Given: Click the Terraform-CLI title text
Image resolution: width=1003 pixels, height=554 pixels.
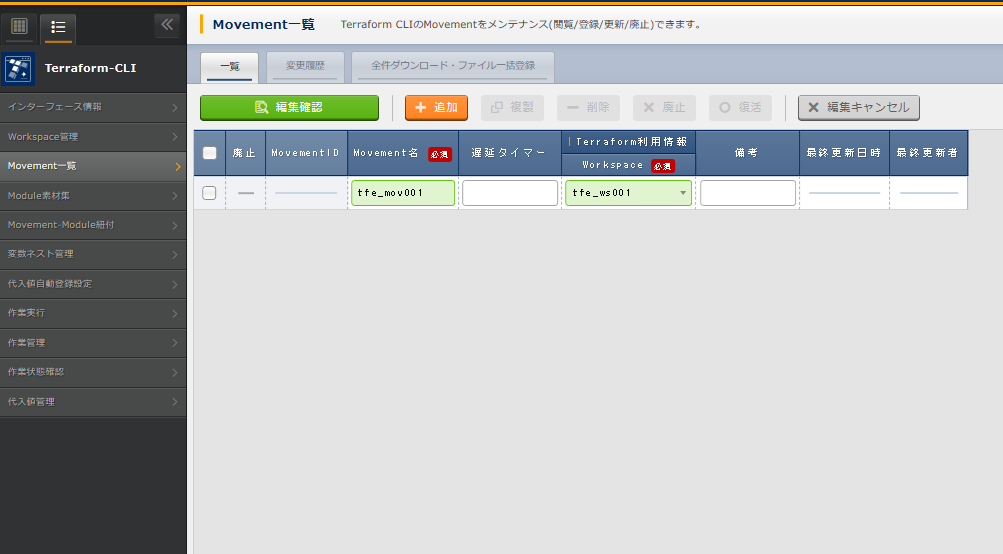Looking at the screenshot, I should click(90, 68).
